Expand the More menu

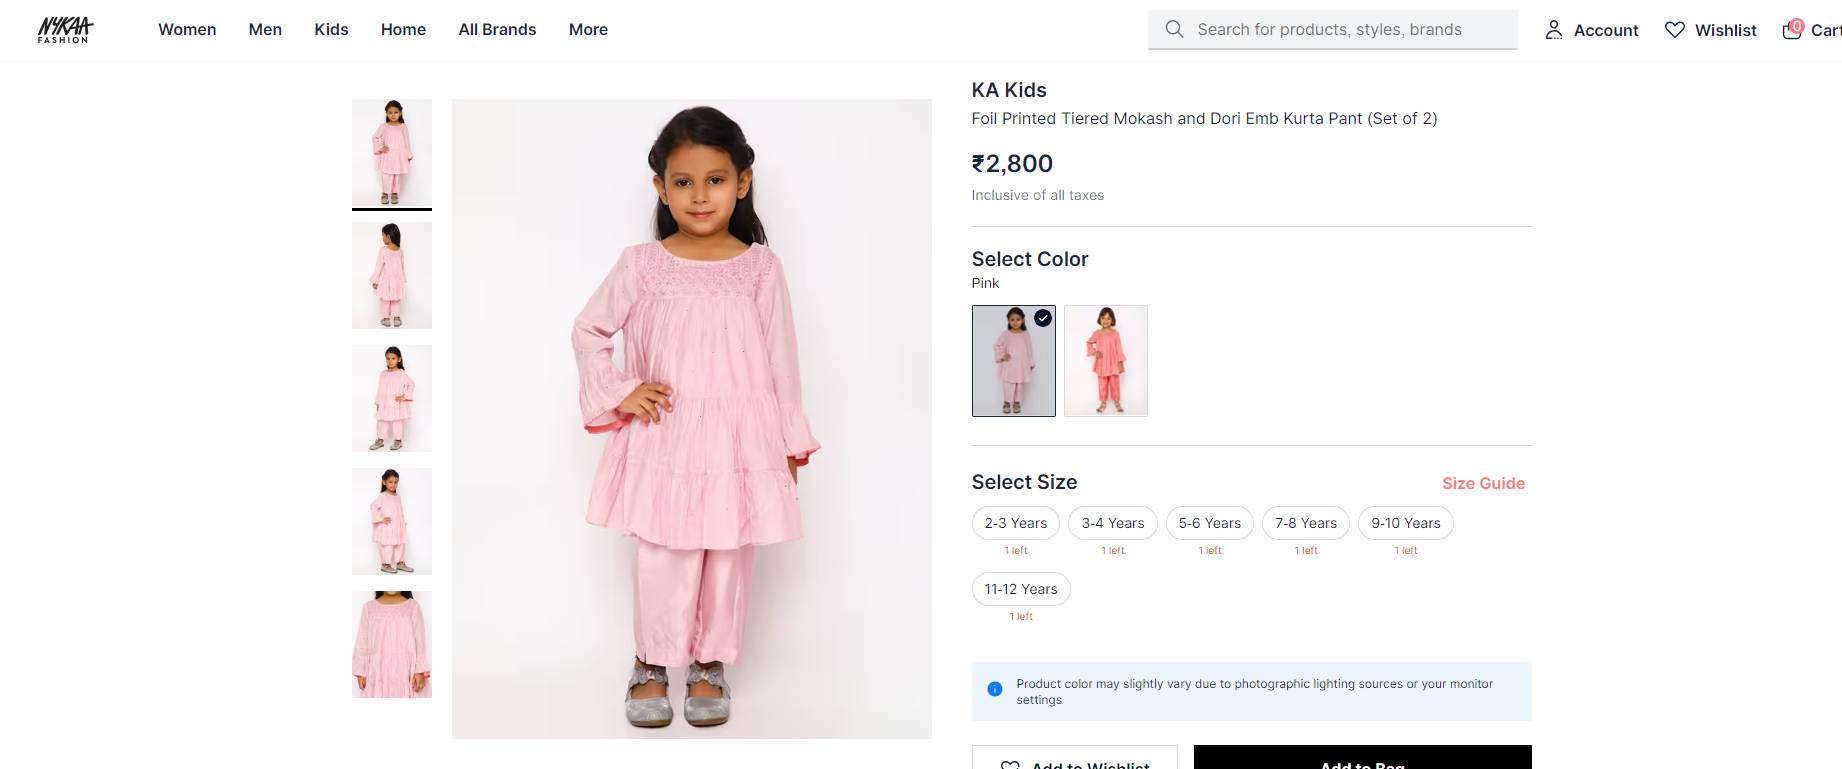pyautogui.click(x=588, y=30)
